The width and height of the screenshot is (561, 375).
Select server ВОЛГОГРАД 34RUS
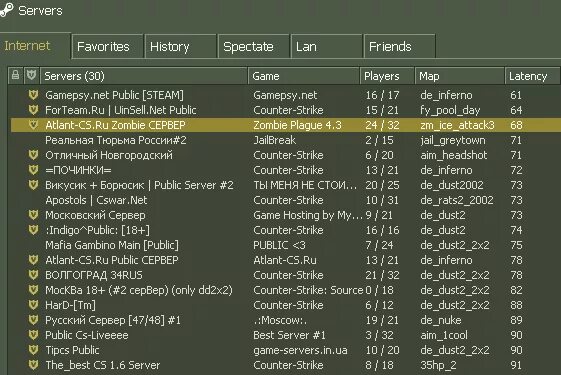click(x=94, y=276)
